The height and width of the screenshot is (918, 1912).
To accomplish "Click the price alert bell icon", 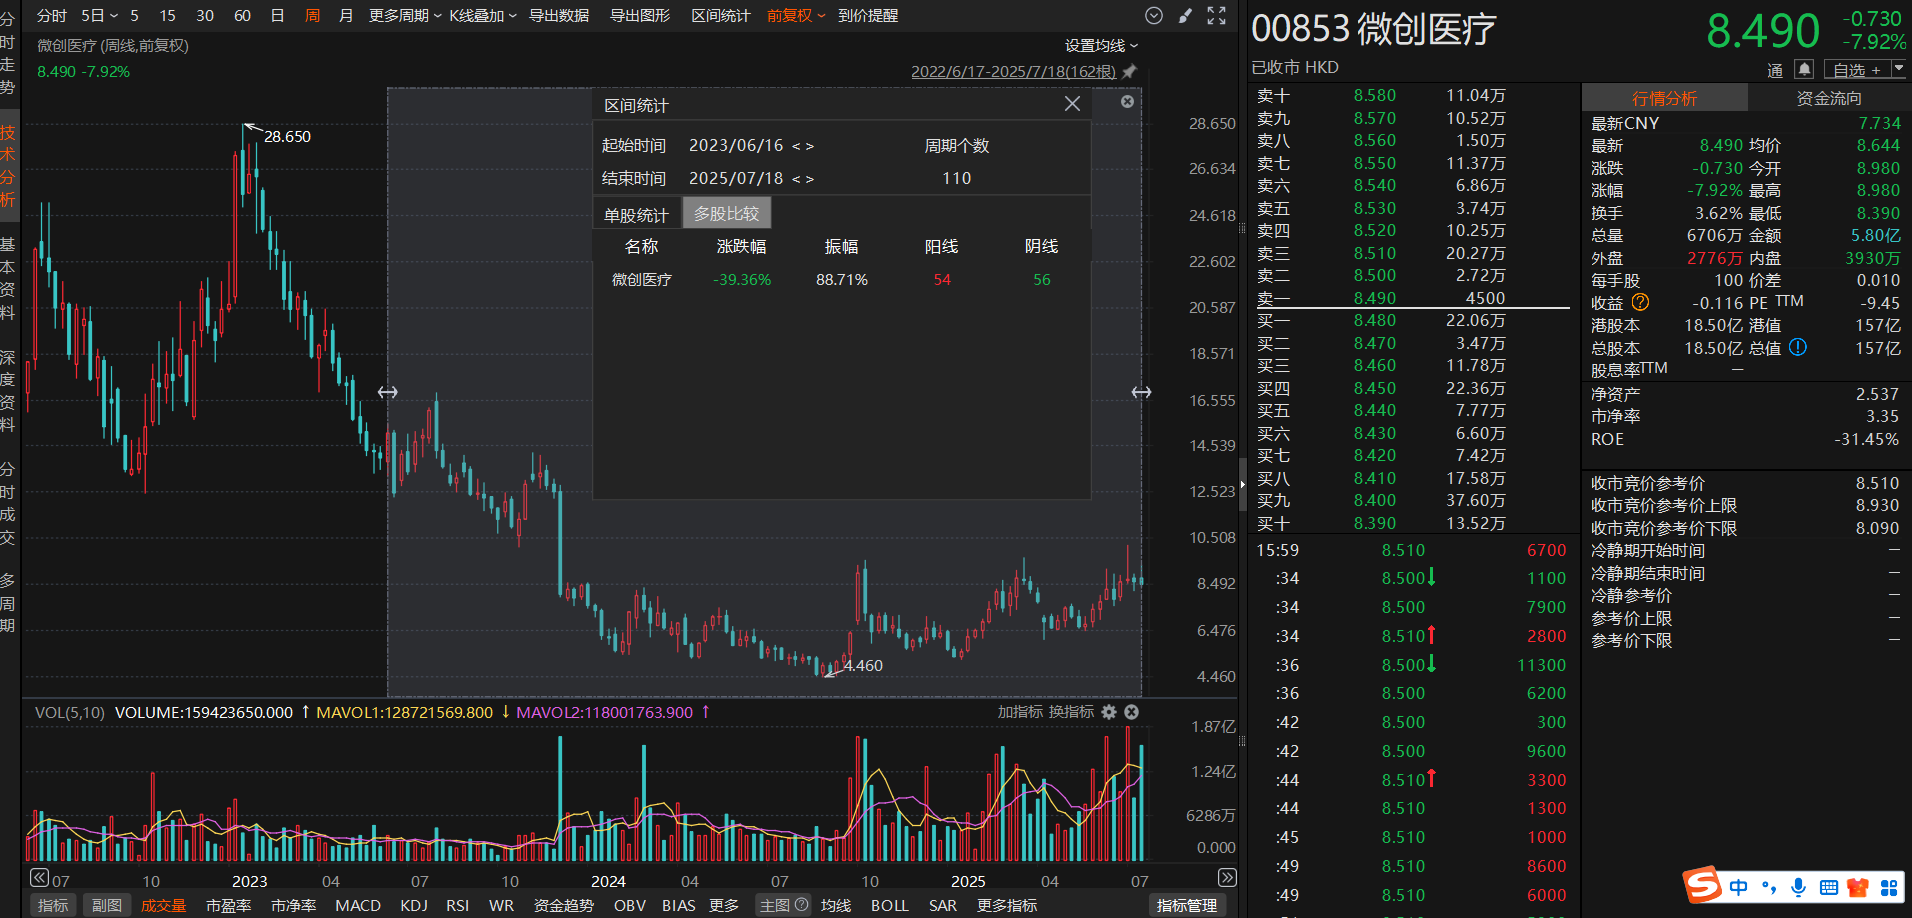I will [x=1803, y=69].
